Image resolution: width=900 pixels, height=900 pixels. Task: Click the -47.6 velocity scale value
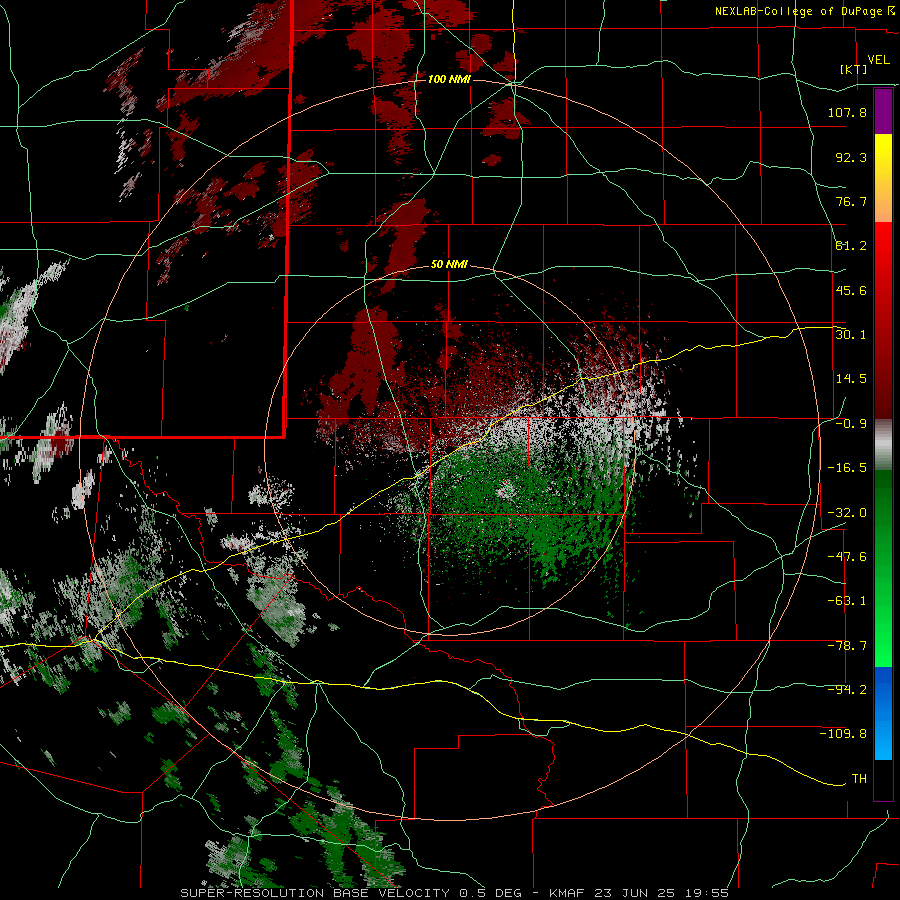point(847,557)
